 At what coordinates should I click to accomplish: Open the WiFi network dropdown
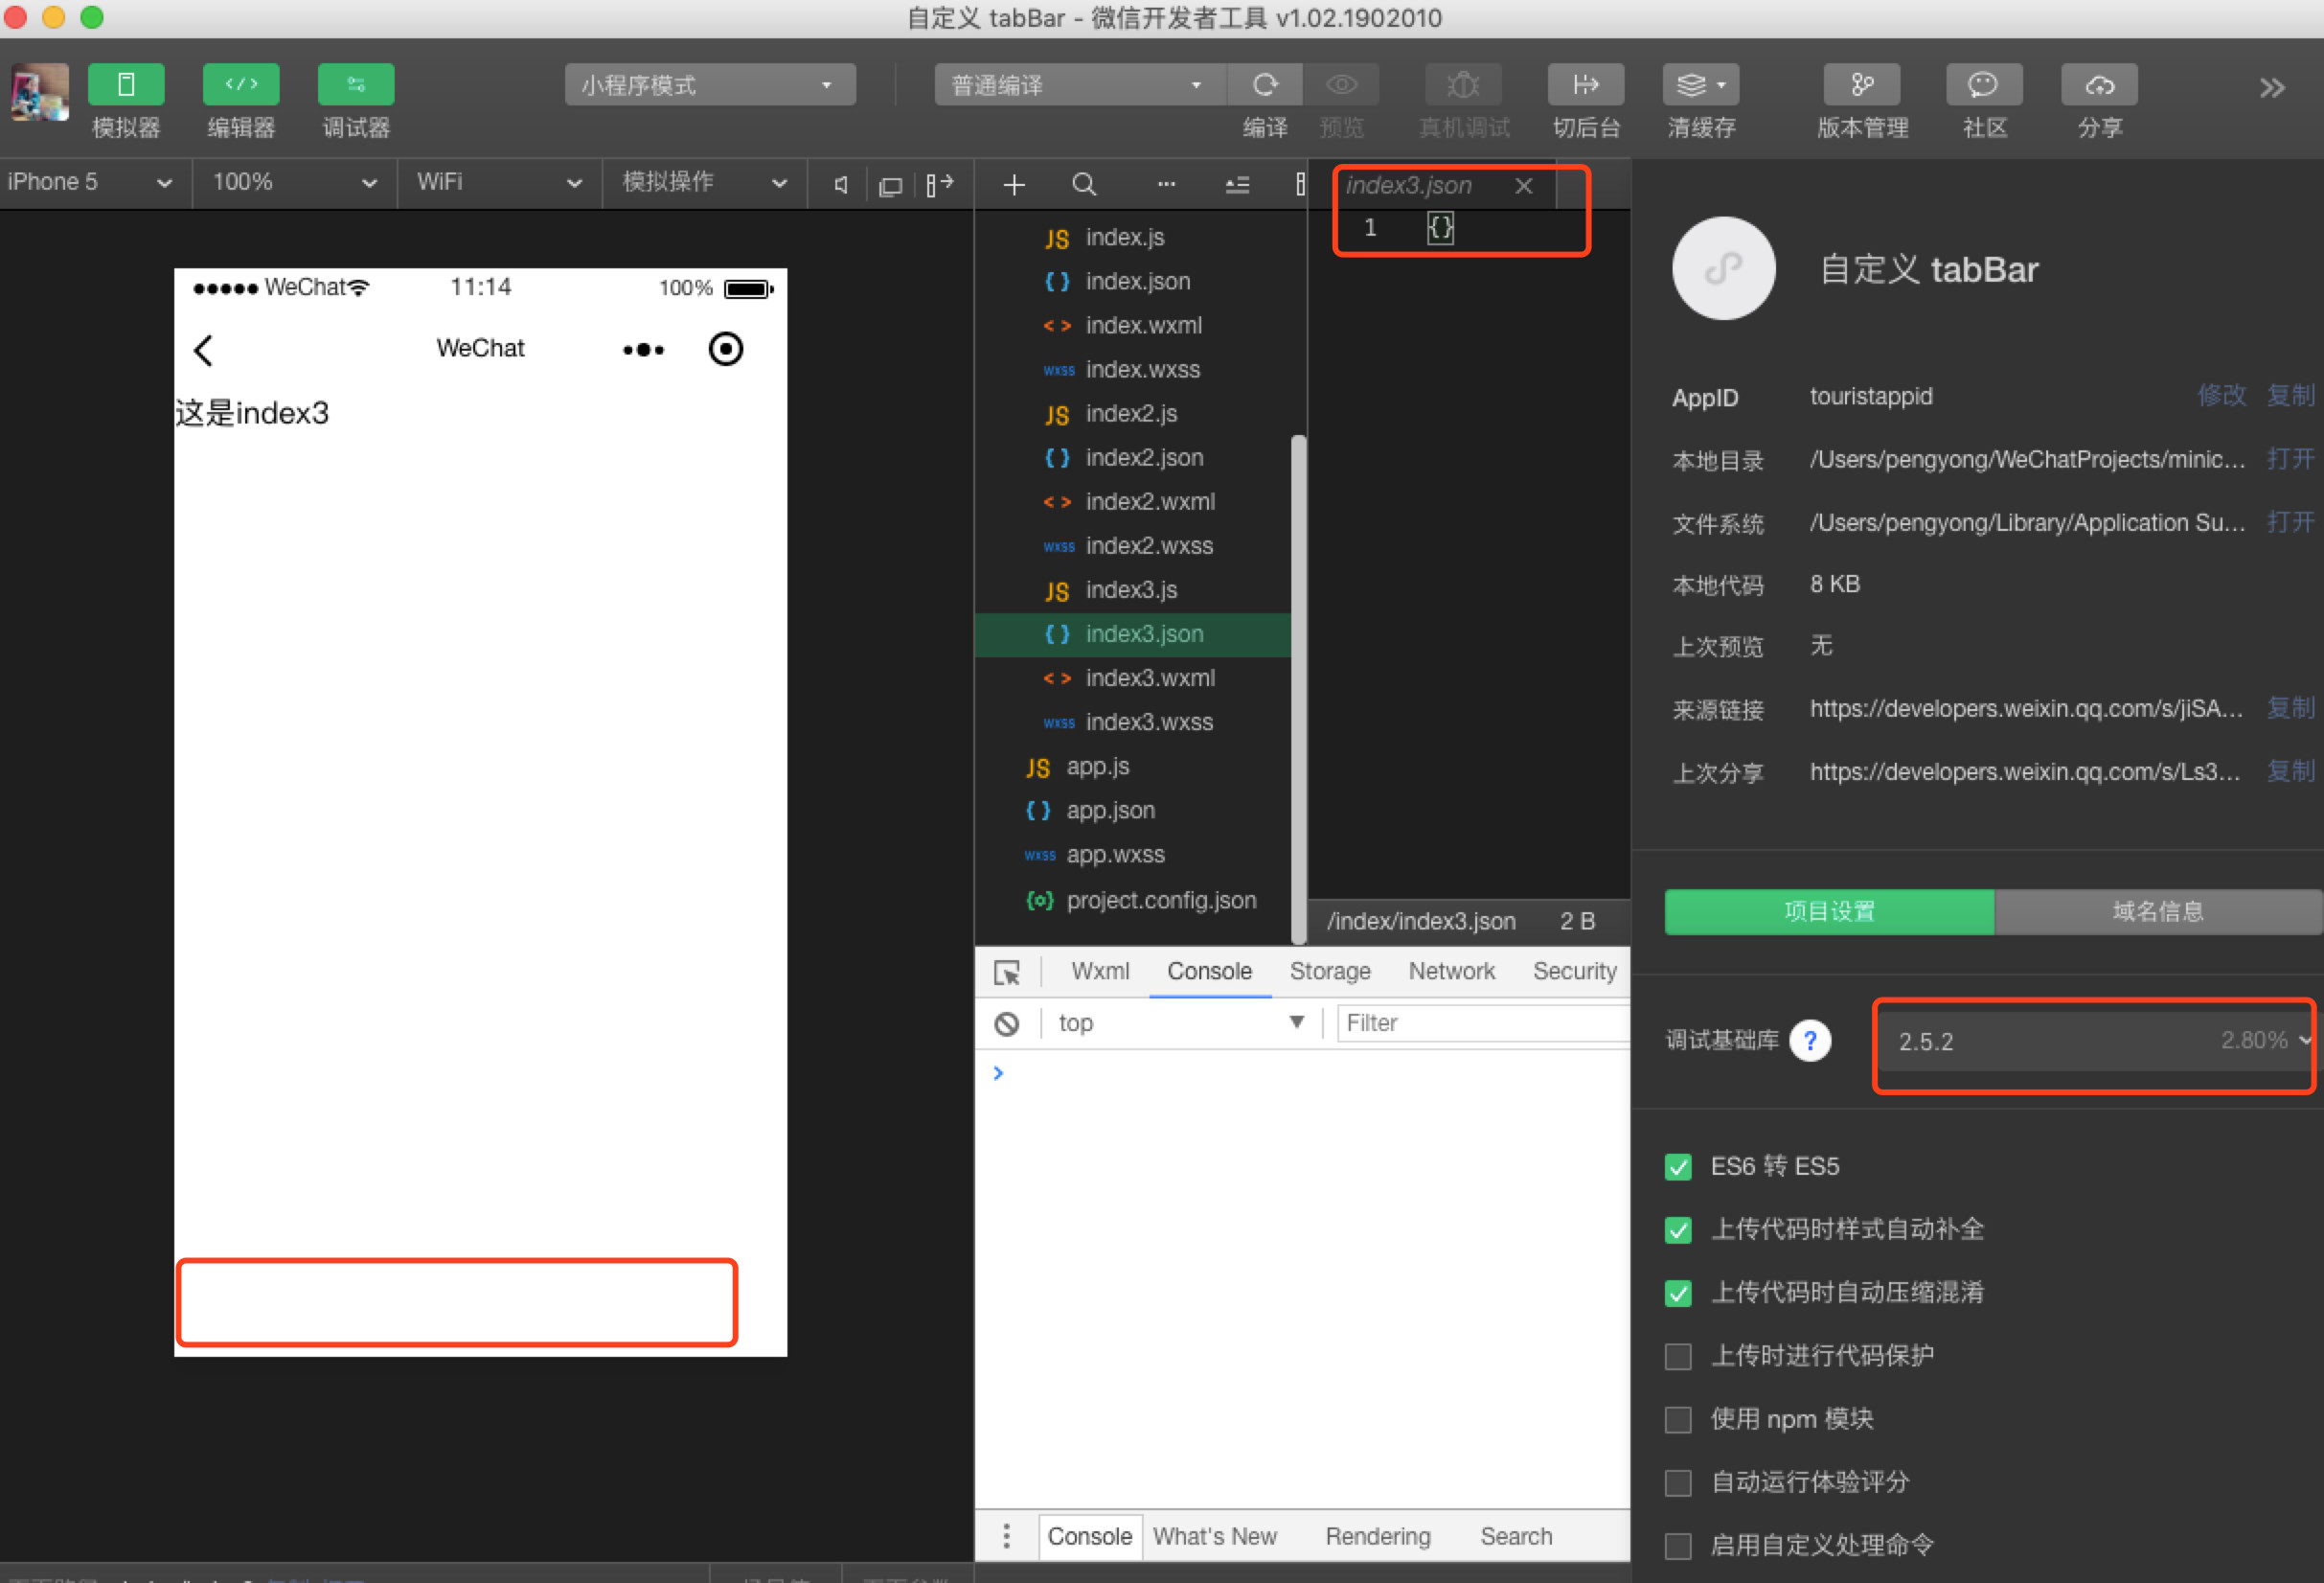click(x=499, y=182)
